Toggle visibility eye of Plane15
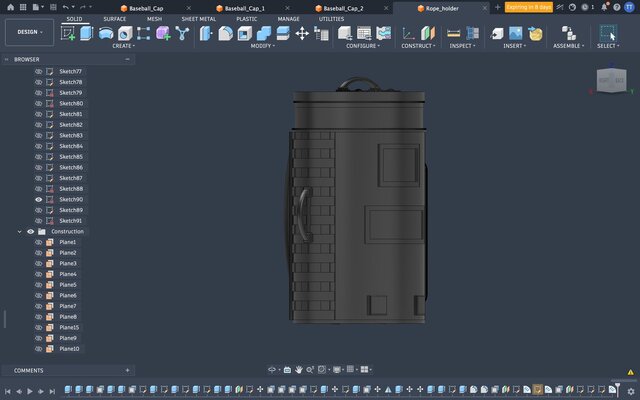Image resolution: width=640 pixels, height=400 pixels. 38,327
